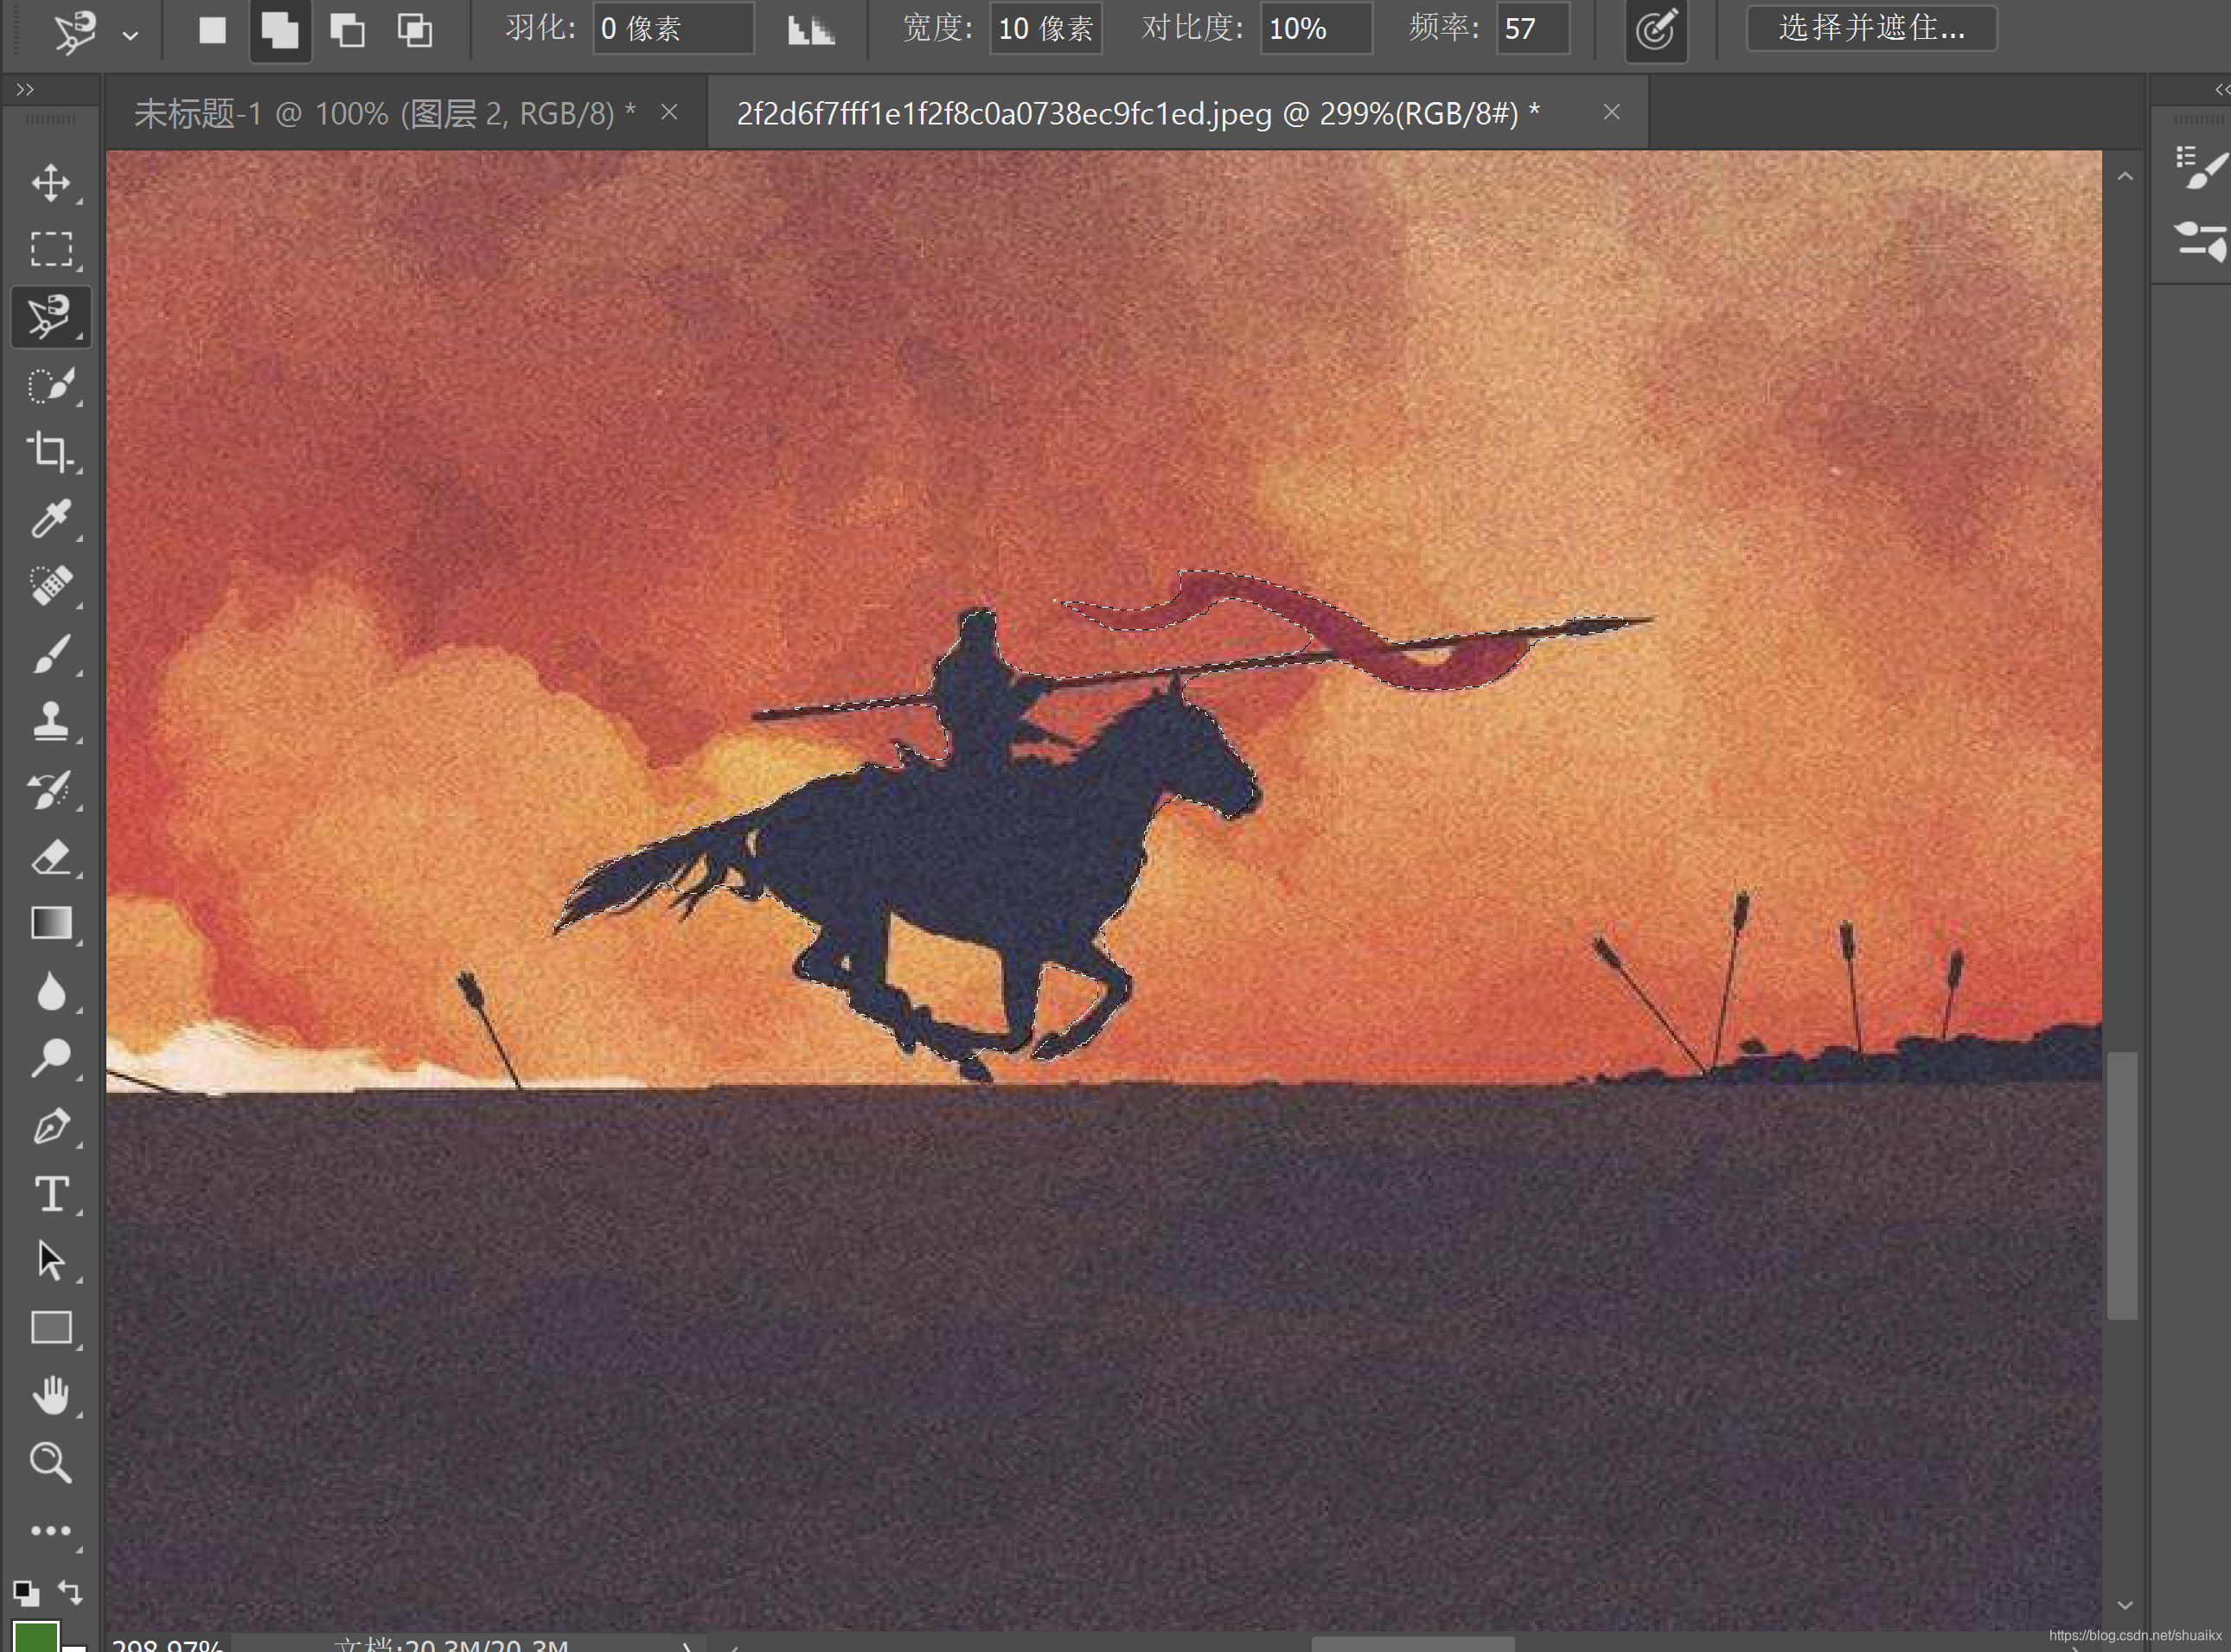The height and width of the screenshot is (1652, 2231).
Task: Click the 羽化 feather input field
Action: pyautogui.click(x=672, y=29)
